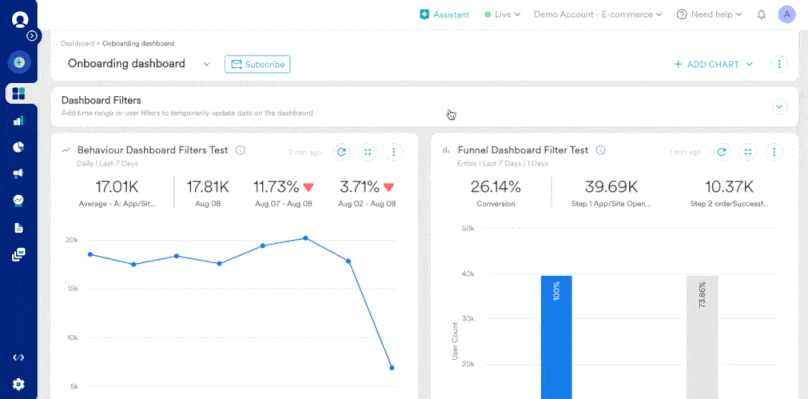
Task: Click the line chart icon beside Behaviour title
Action: tap(65, 151)
